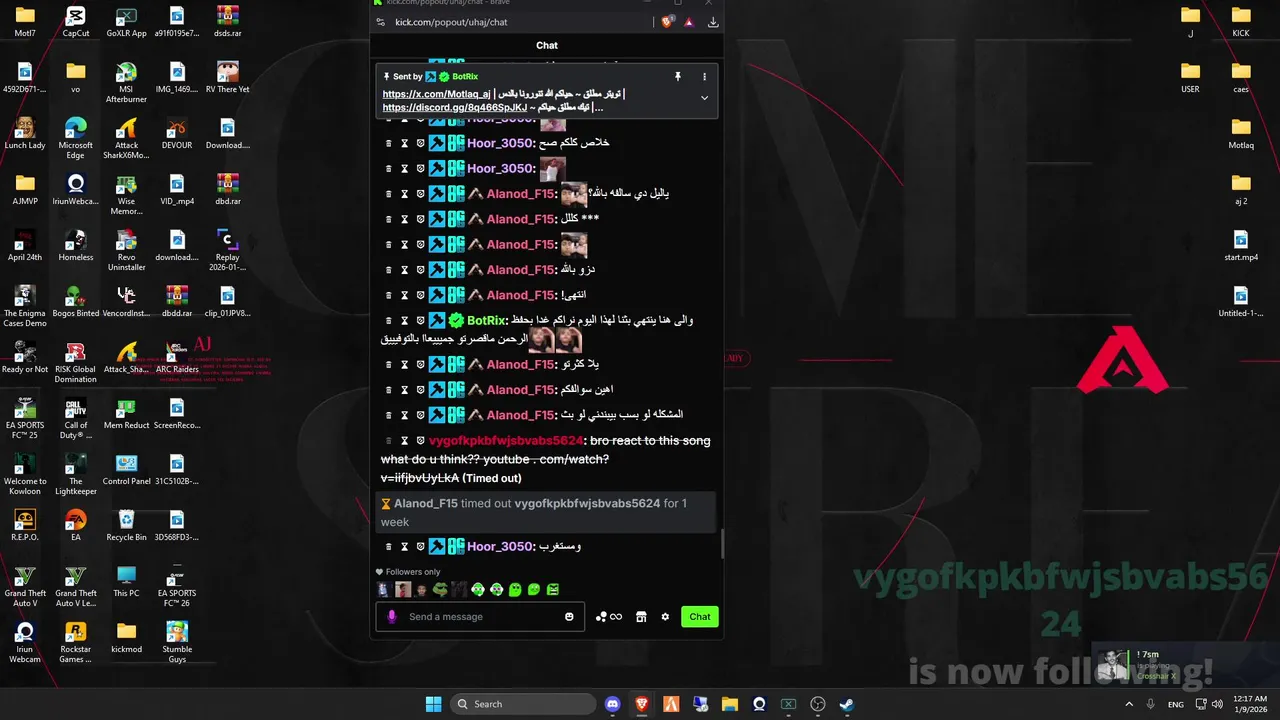The height and width of the screenshot is (720, 1280).
Task: Select the DEVOUR desktop icon
Action: pos(177,134)
